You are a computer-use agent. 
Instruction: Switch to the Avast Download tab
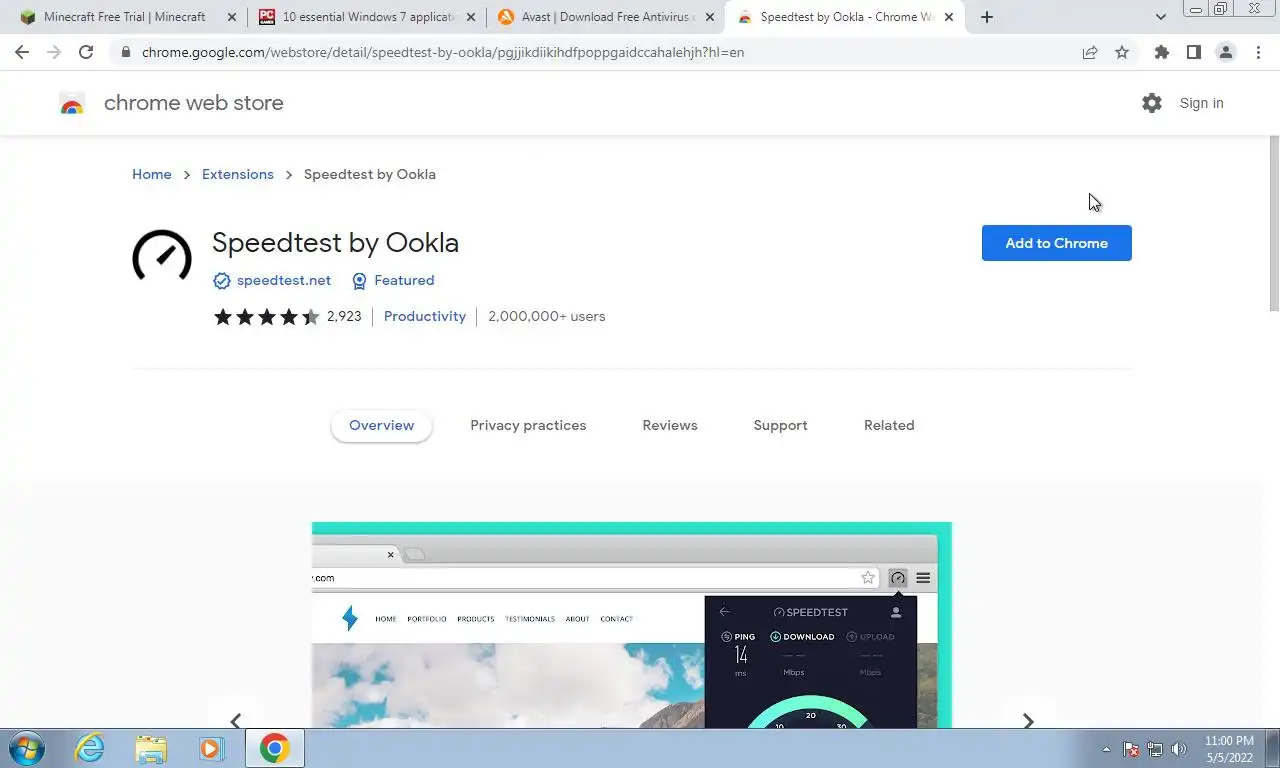pyautogui.click(x=605, y=17)
